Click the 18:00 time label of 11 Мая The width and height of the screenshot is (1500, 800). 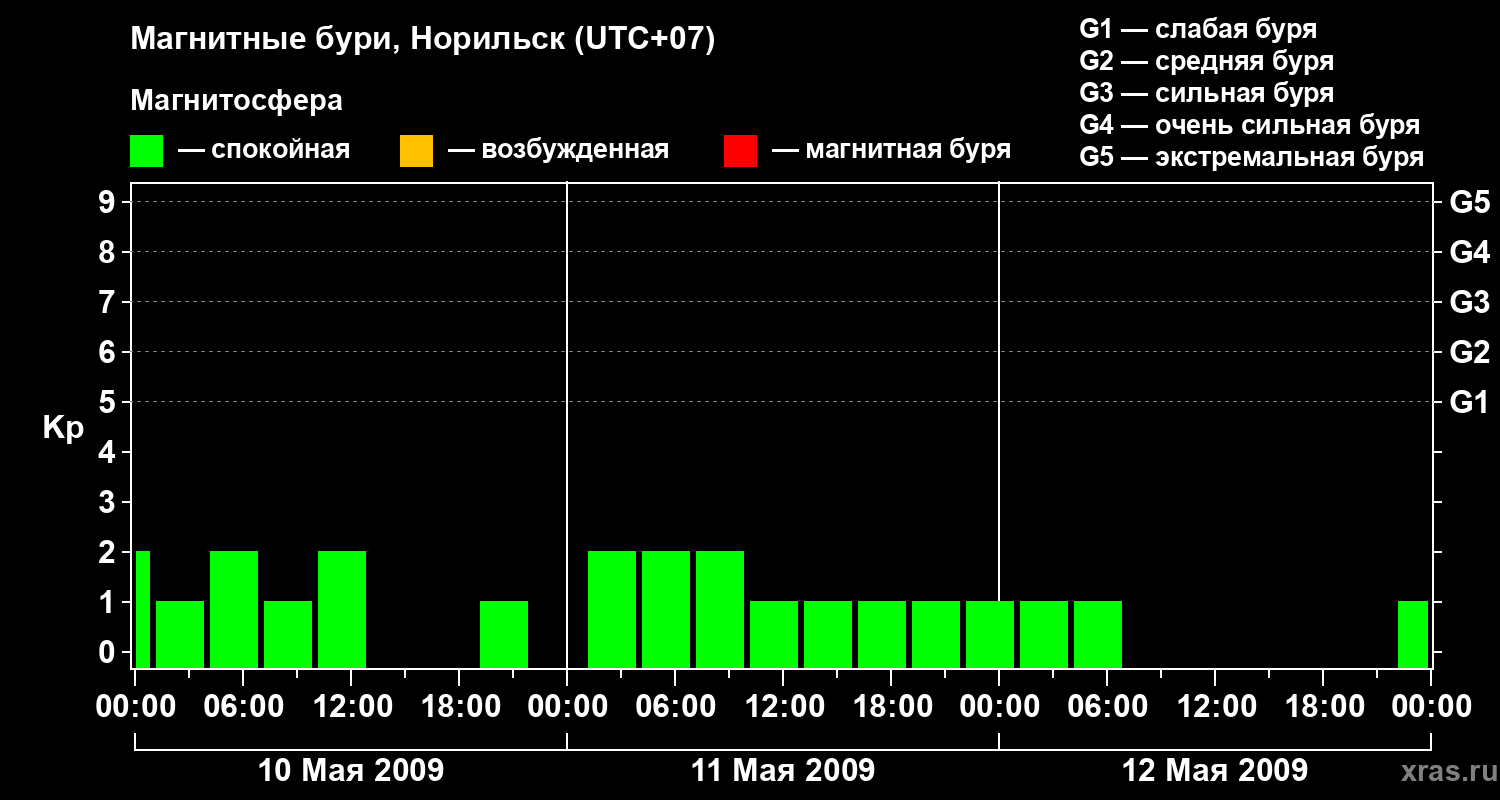(891, 707)
